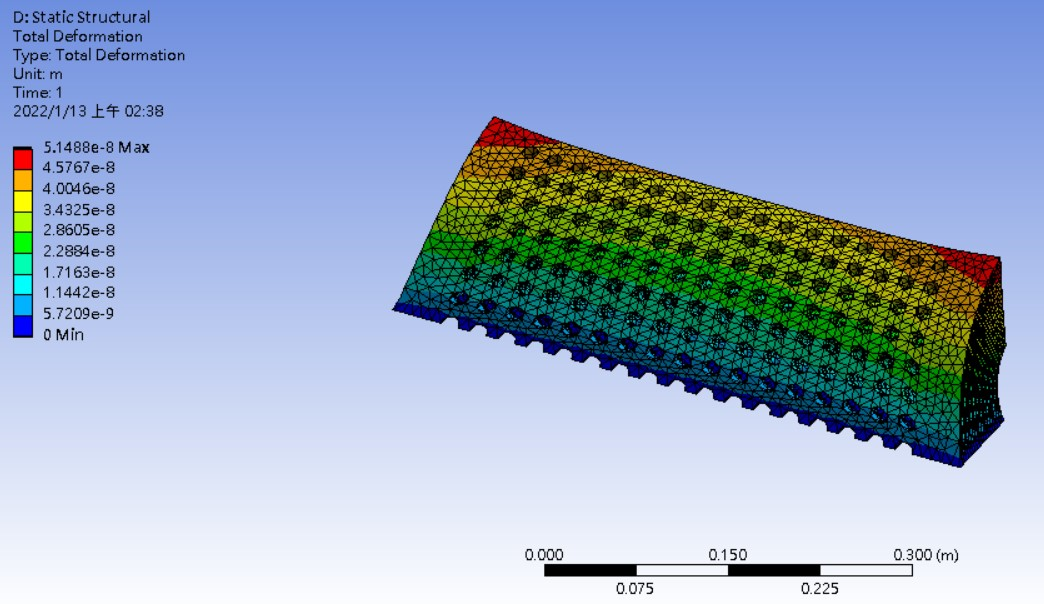The height and width of the screenshot is (604, 1044).
Task: Select the "0.225" scale ruler label
Action: coord(820,589)
